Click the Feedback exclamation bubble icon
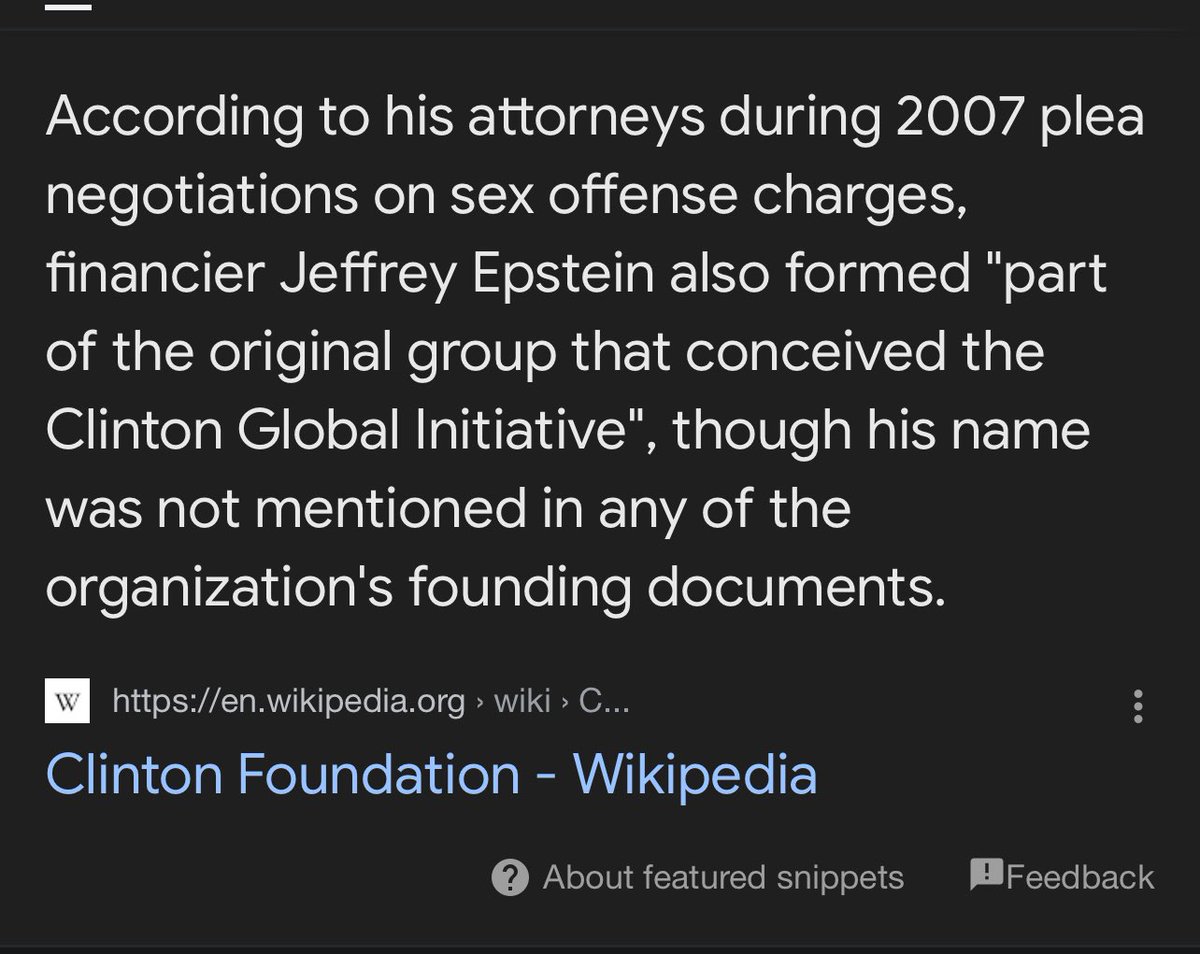Screen dimensions: 1200x954 click(986, 875)
